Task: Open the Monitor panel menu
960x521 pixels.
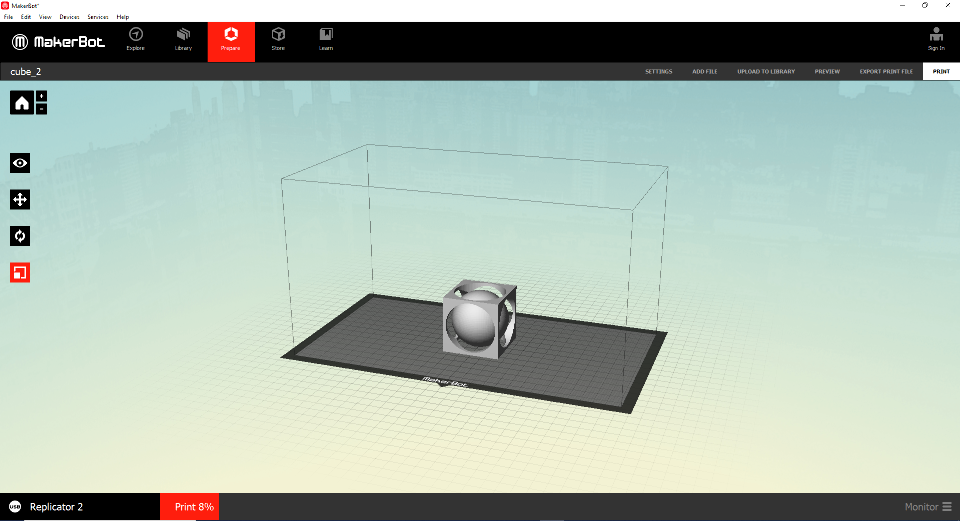Action: (x=928, y=507)
